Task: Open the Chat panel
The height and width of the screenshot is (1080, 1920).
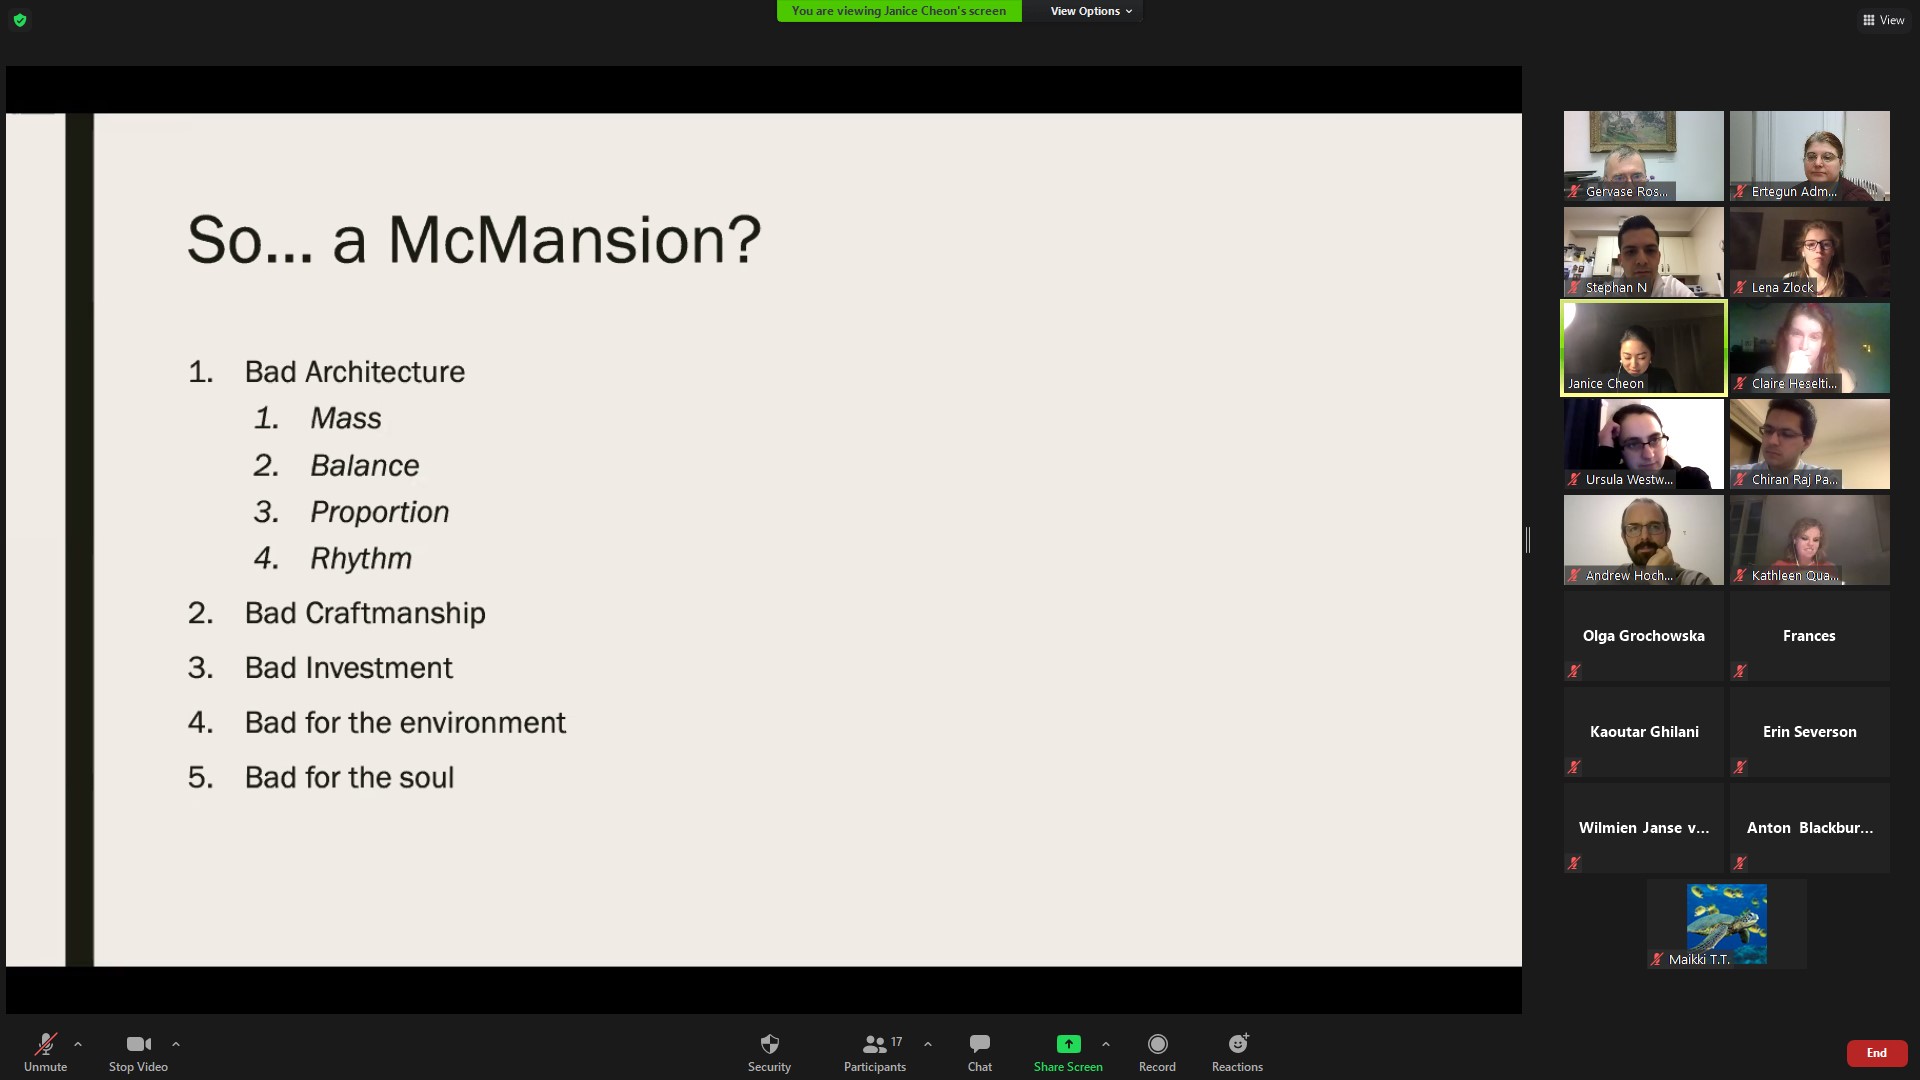Action: (980, 1052)
